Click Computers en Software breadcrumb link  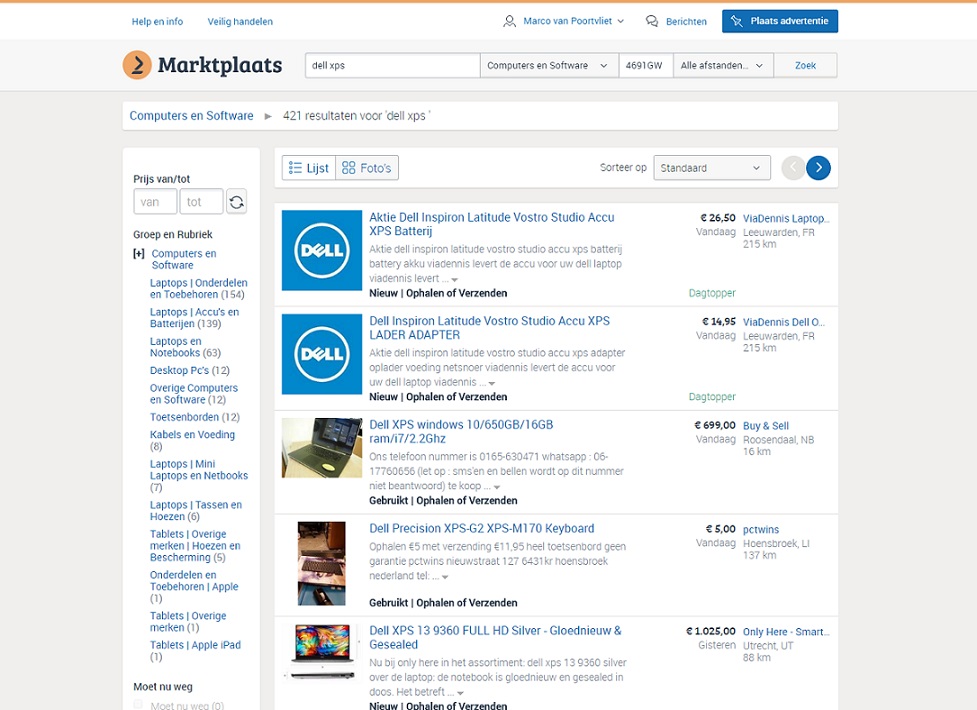tap(191, 115)
